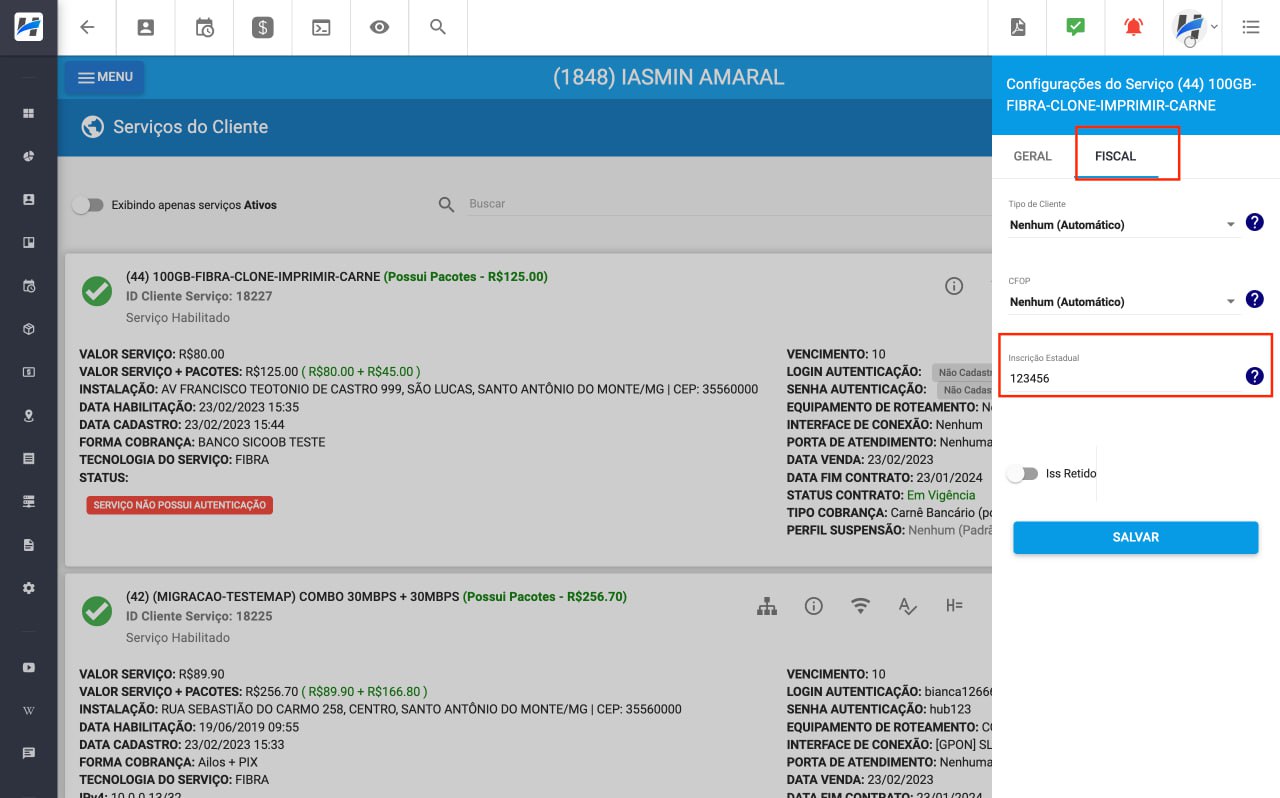Click help icon next to CFOP
This screenshot has height=798, width=1280.
(x=1255, y=299)
